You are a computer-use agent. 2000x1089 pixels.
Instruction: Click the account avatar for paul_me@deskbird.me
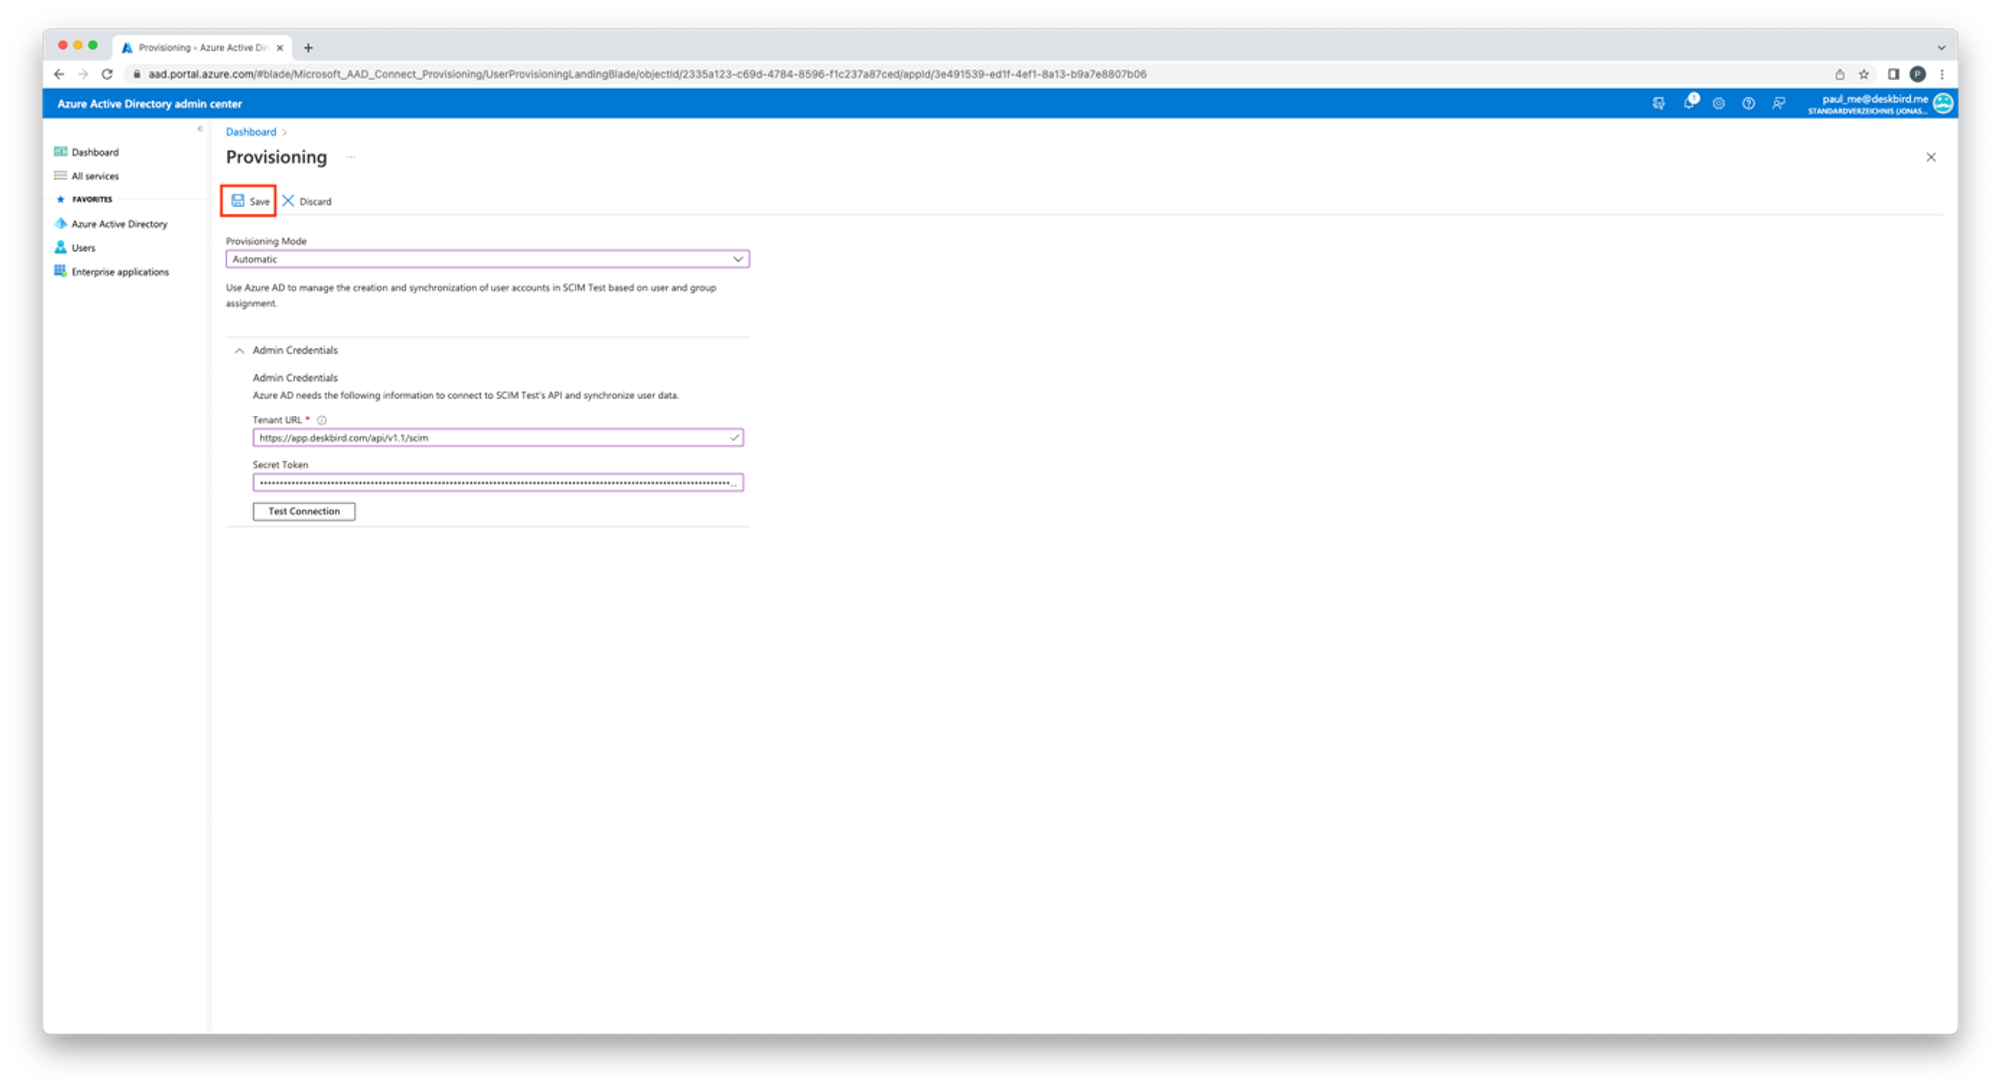click(1943, 103)
